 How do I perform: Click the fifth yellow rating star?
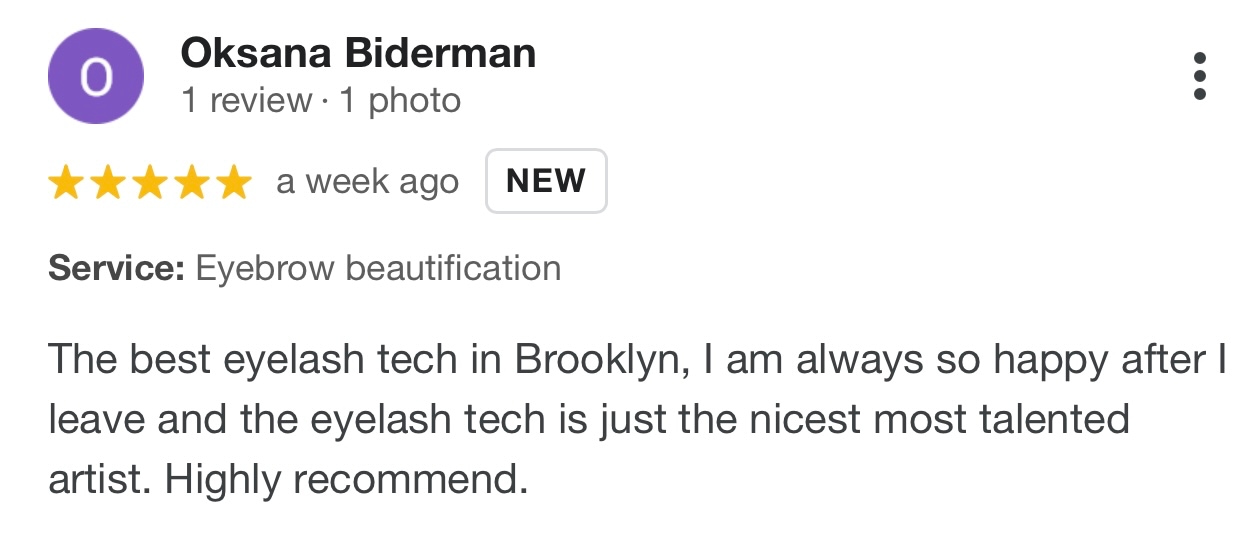233,183
